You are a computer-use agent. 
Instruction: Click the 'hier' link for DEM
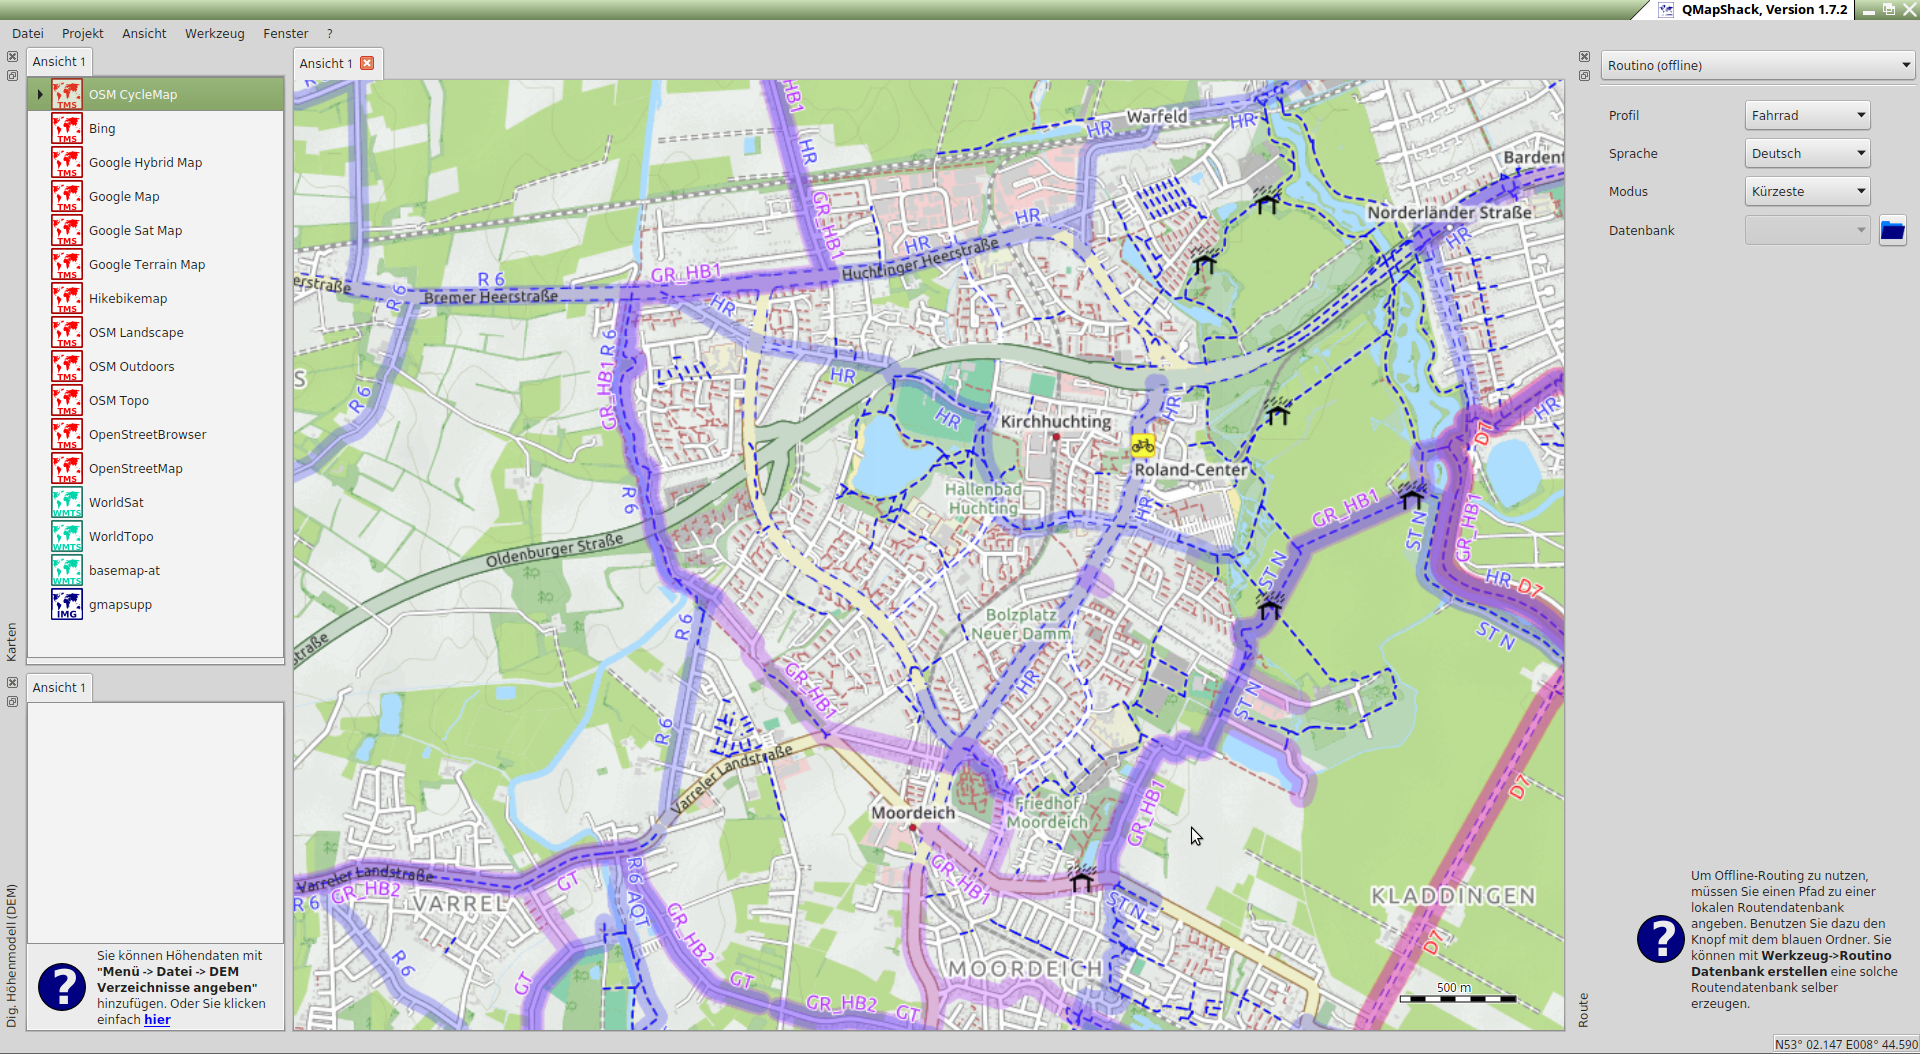pos(157,1019)
